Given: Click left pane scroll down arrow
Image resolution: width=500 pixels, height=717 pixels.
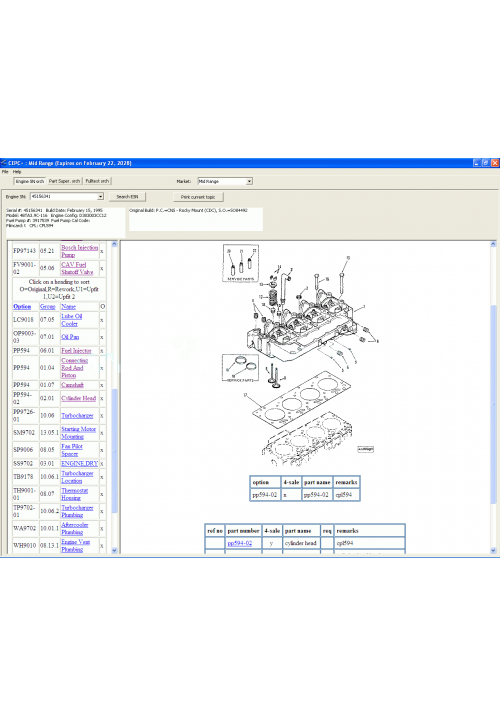Looking at the screenshot, I should coord(114,551).
